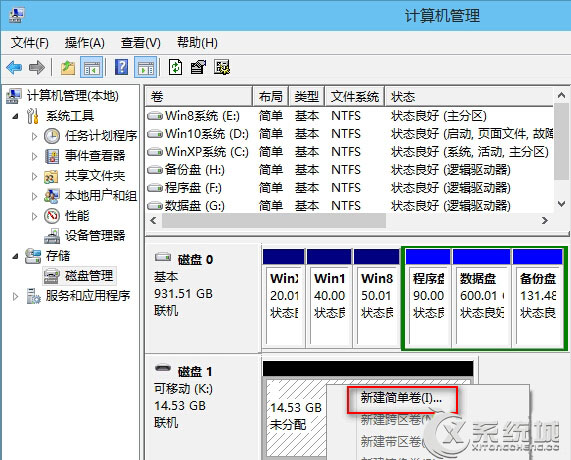Image resolution: width=571 pixels, height=460 pixels.
Task: Click the horizontal scrollbar thumb of volume list
Action: point(274,220)
